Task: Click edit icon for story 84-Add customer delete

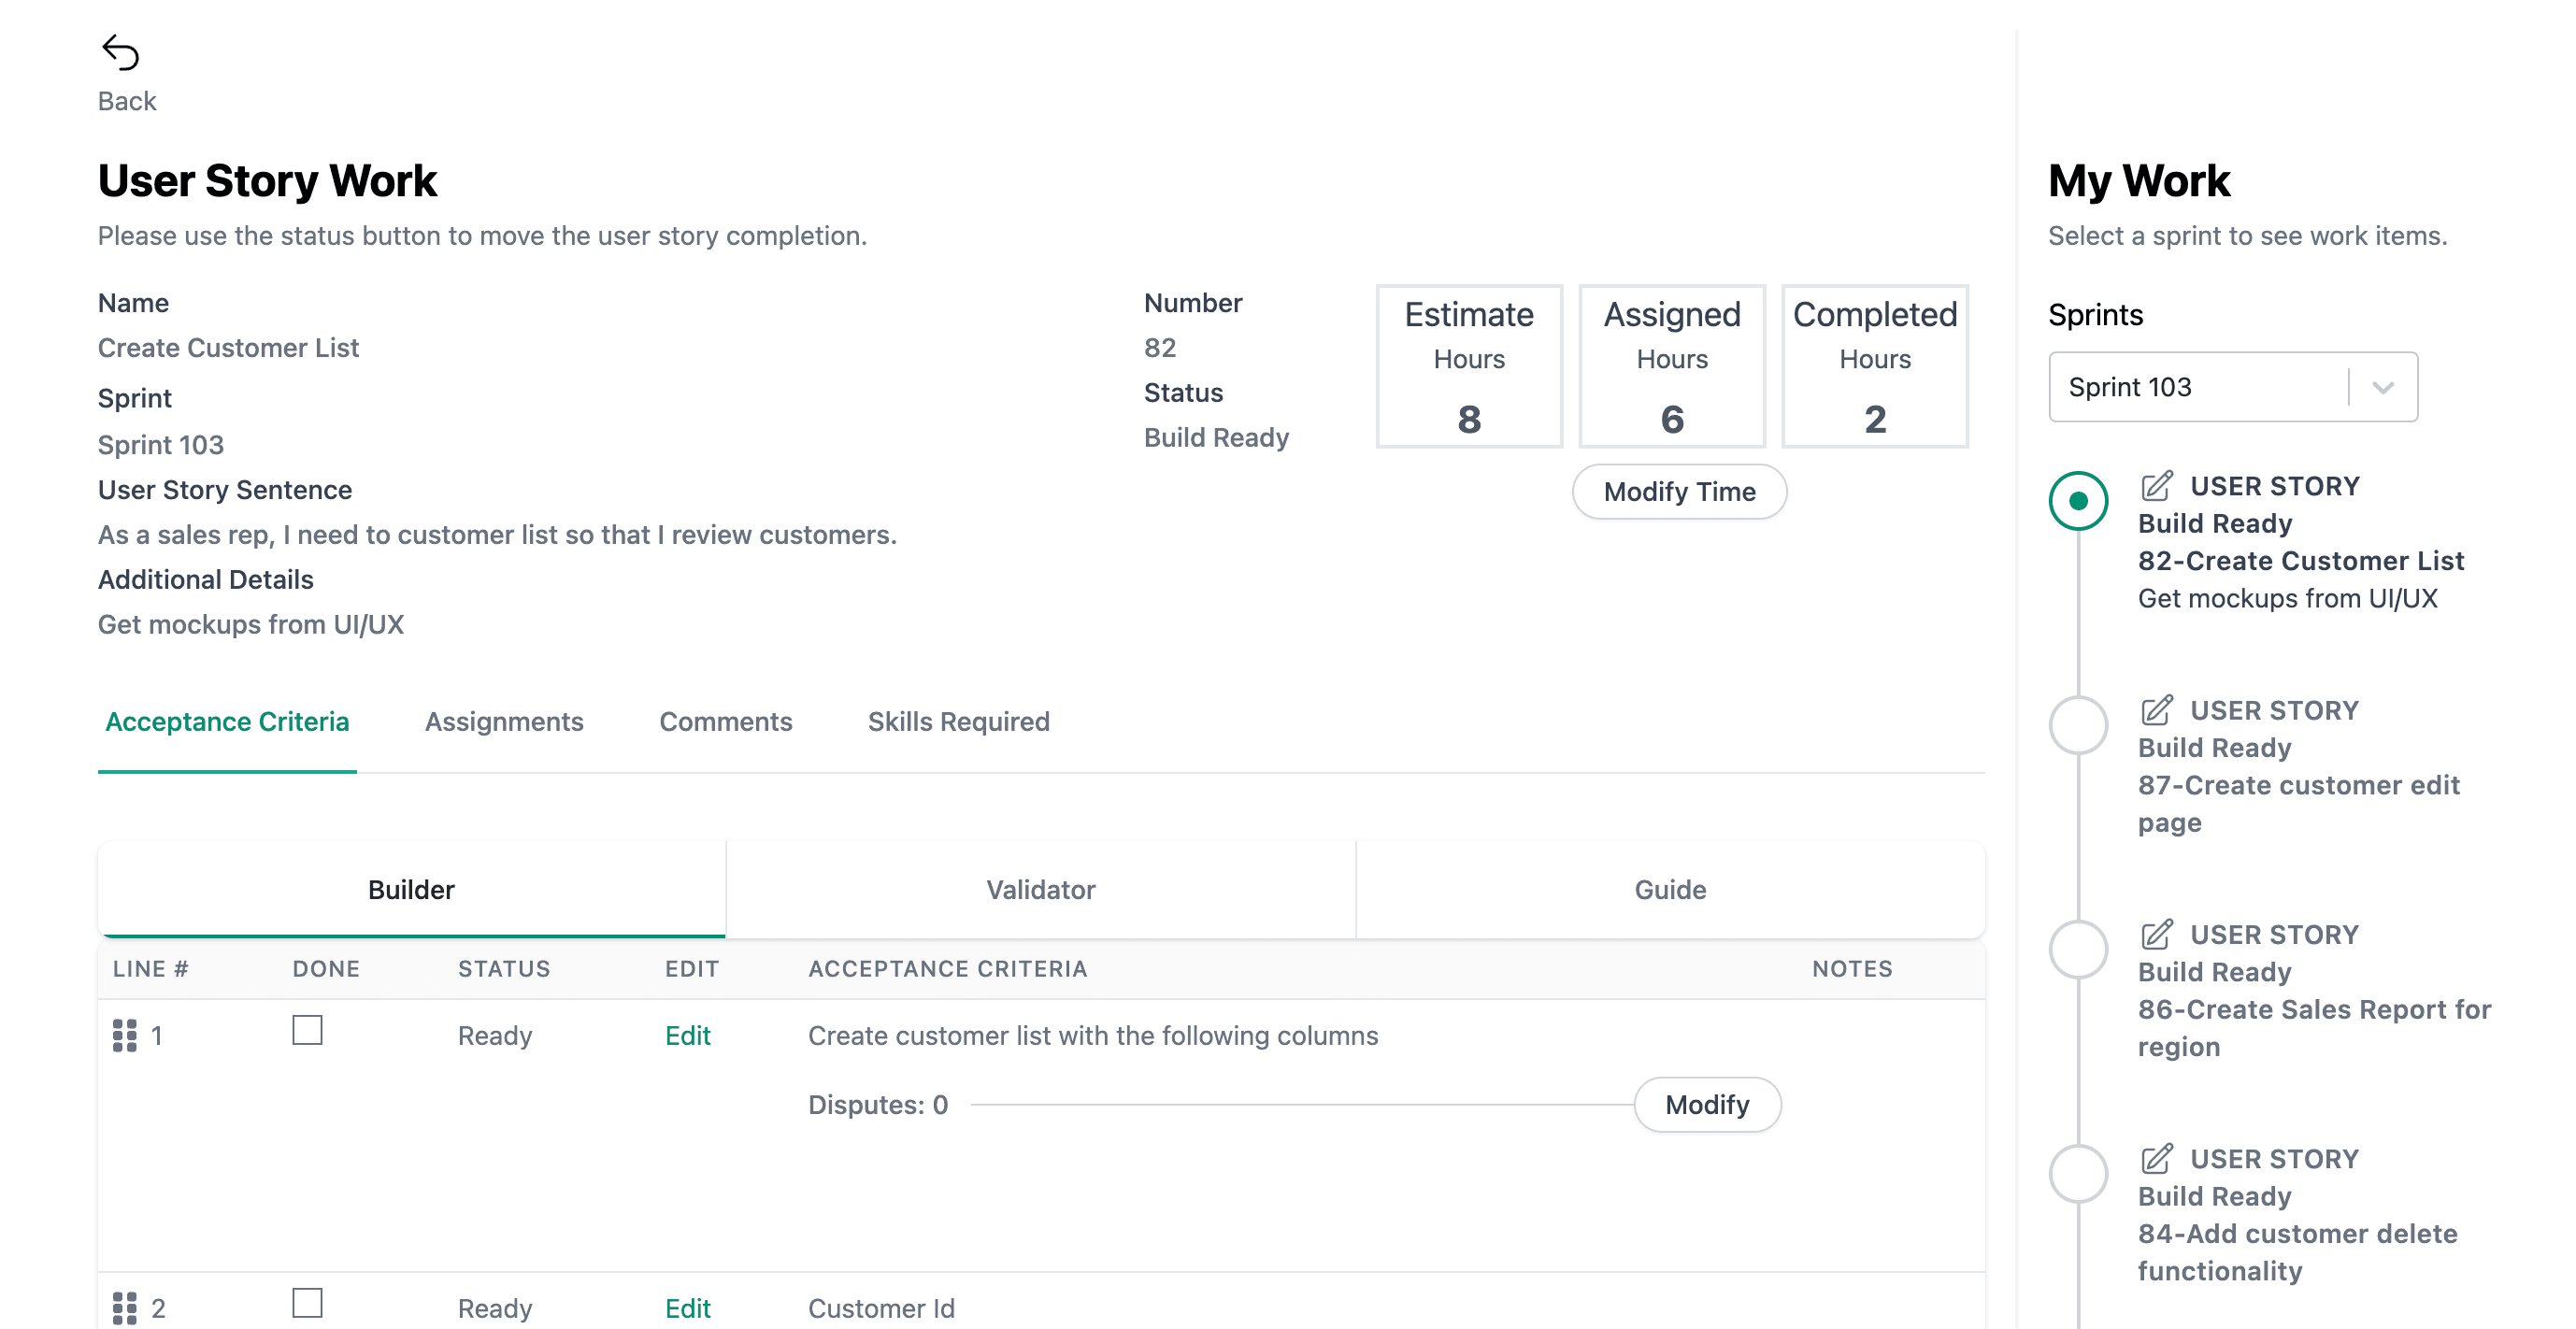Action: coord(2156,1158)
